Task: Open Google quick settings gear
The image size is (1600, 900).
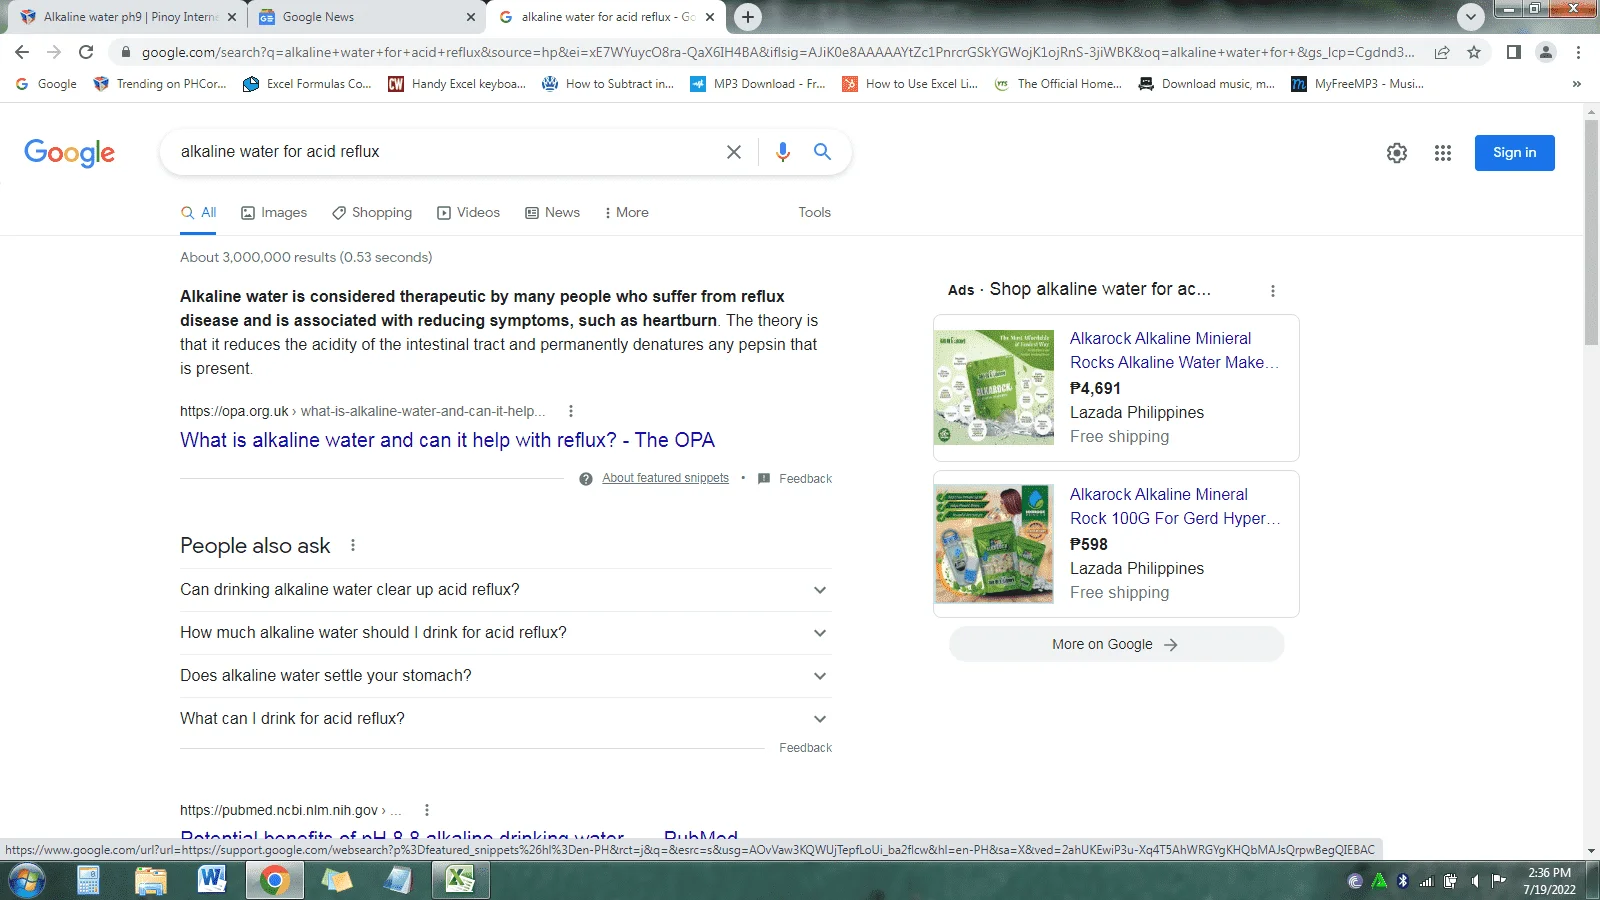Action: click(x=1397, y=153)
